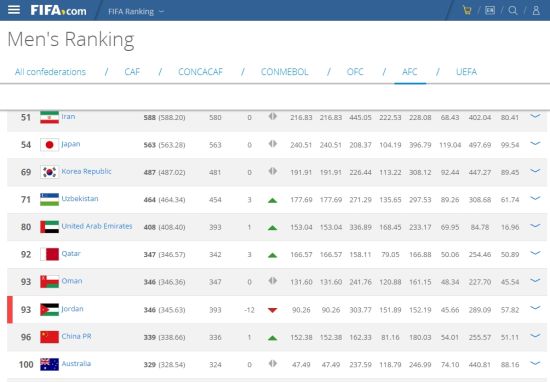Click the Uzbekistan flag icon
This screenshot has width=550, height=382.
coord(49,199)
